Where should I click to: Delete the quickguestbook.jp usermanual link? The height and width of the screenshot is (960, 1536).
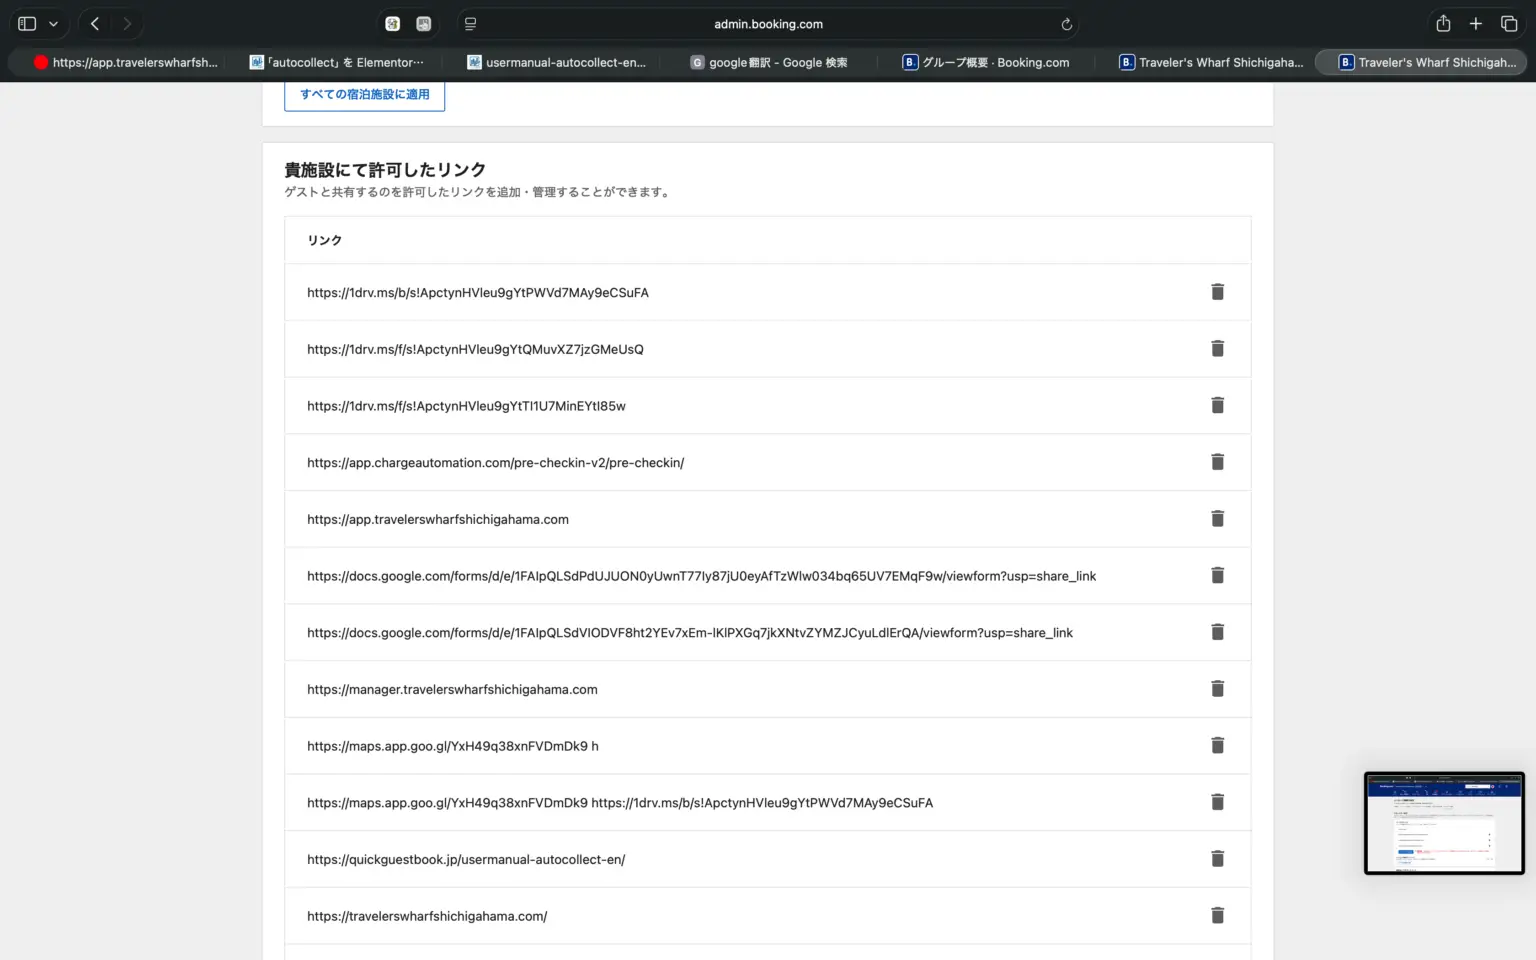point(1217,859)
